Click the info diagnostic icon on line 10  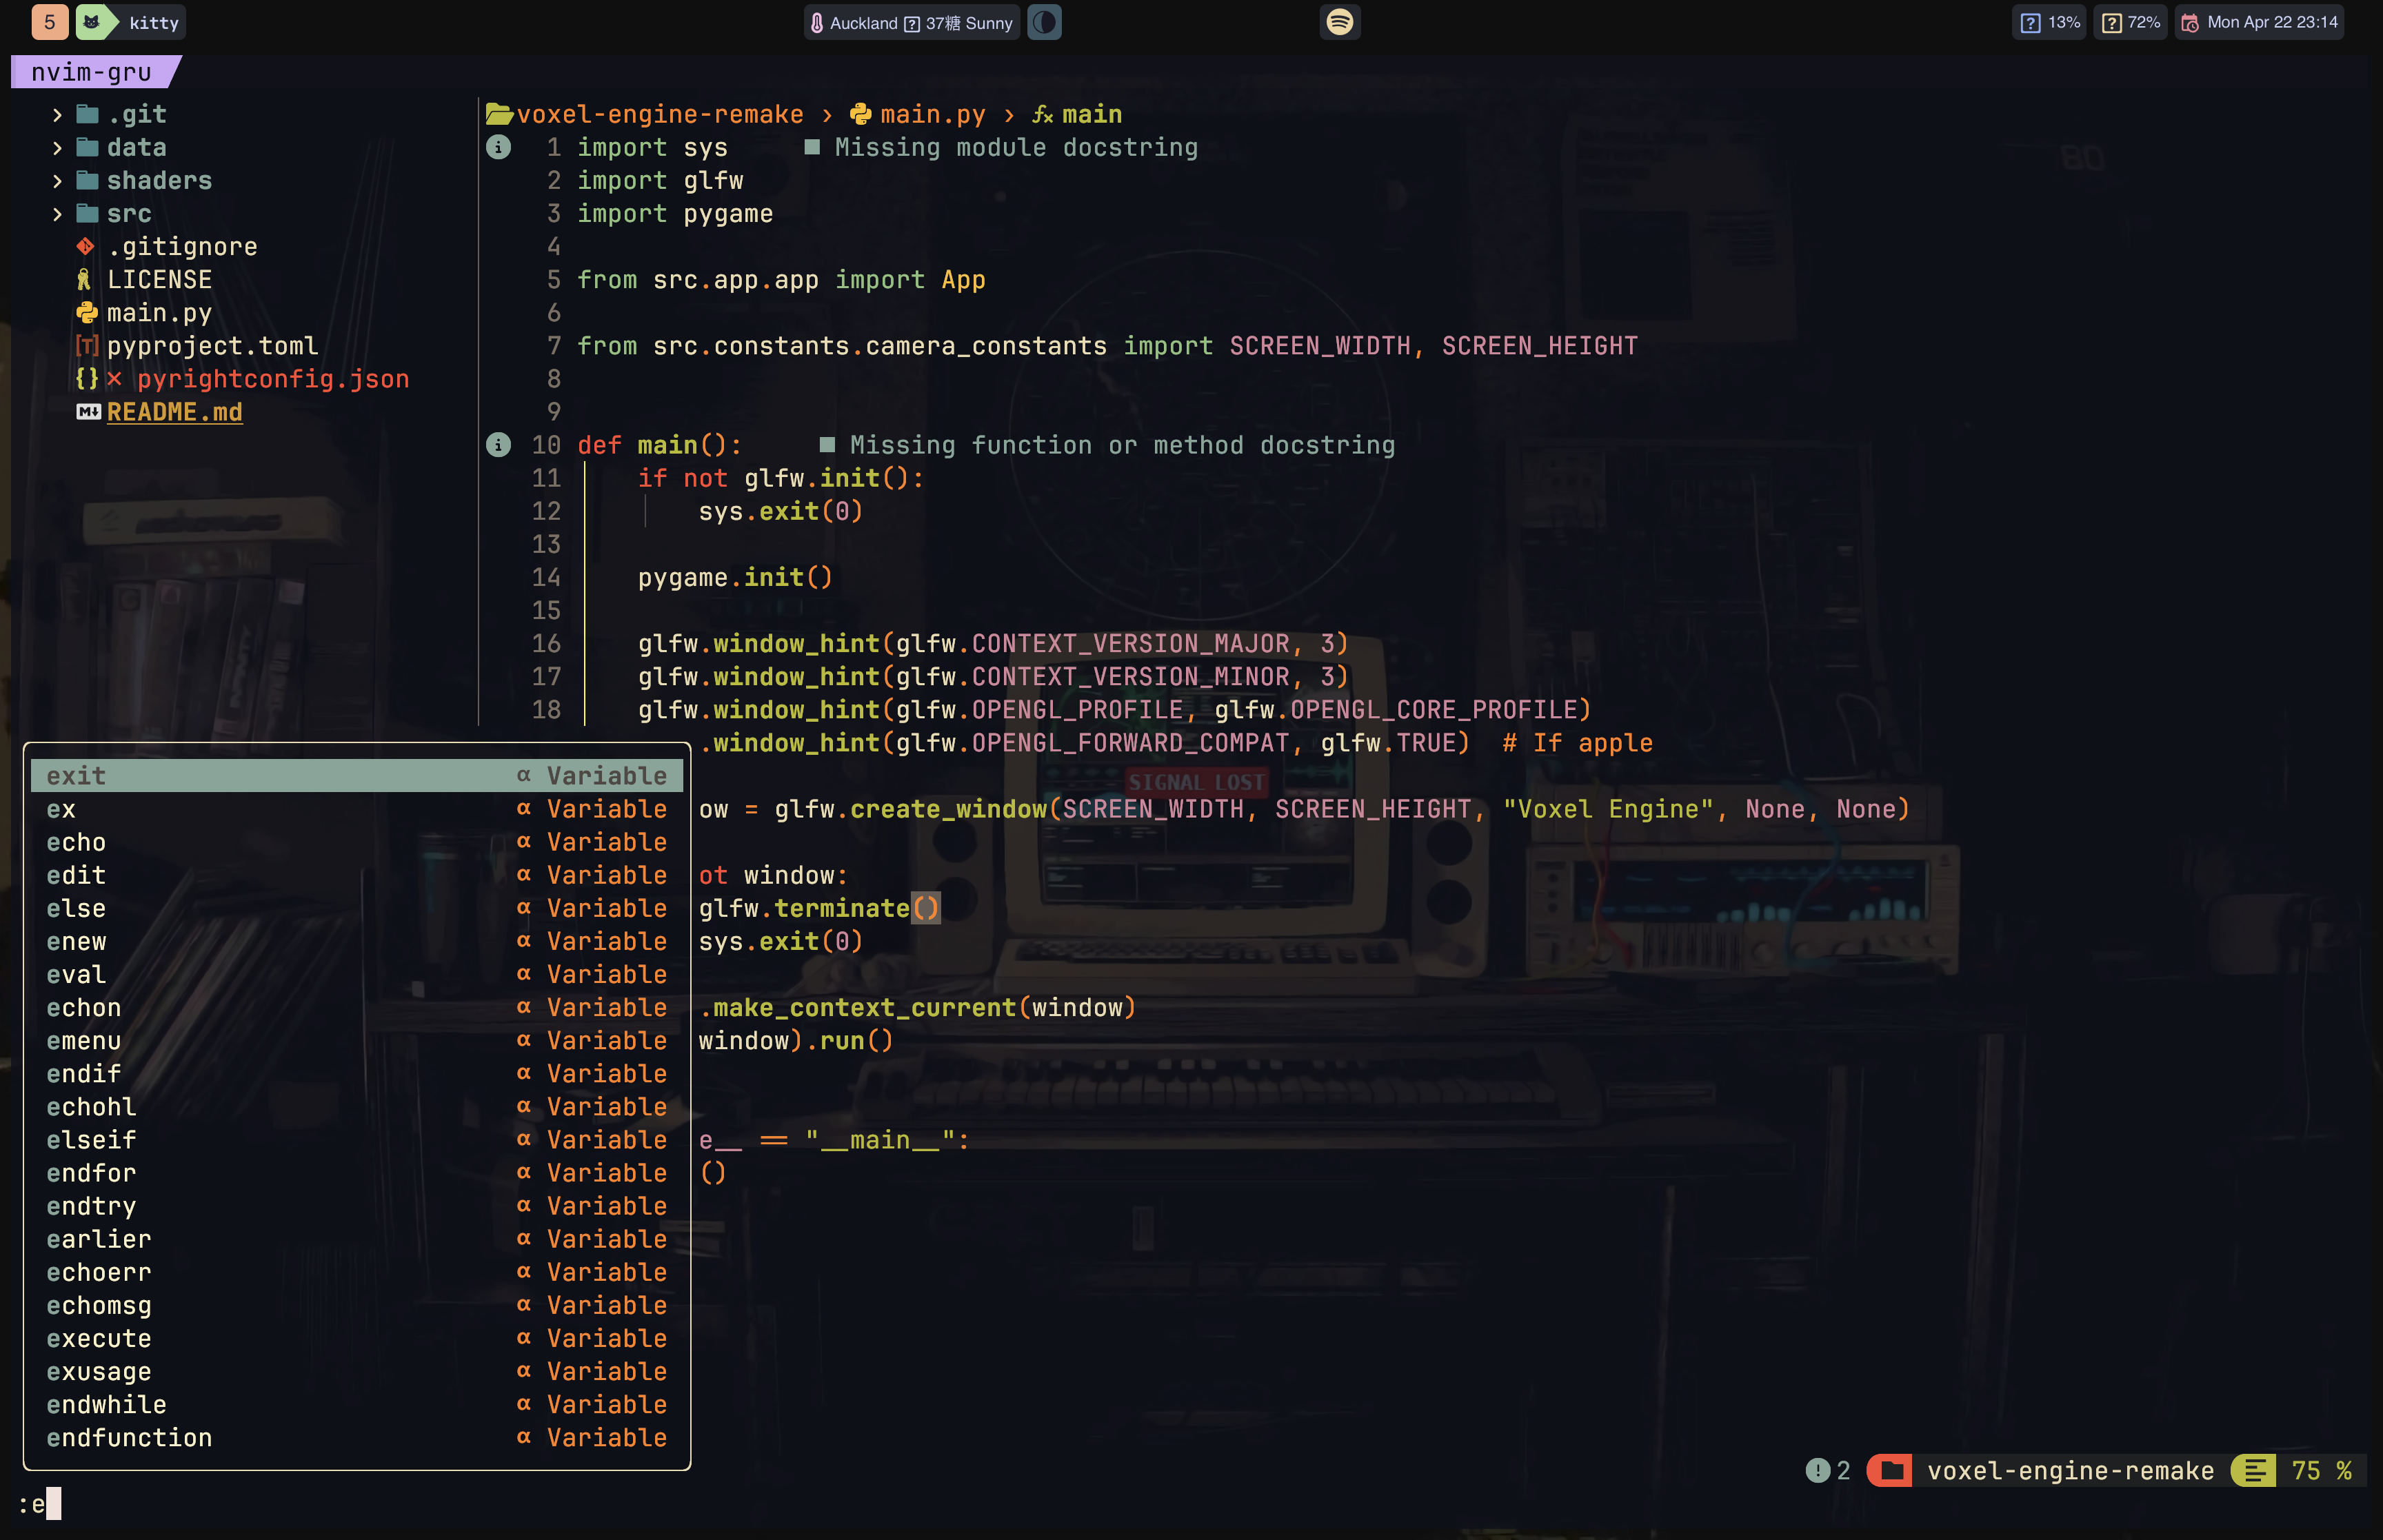498,445
